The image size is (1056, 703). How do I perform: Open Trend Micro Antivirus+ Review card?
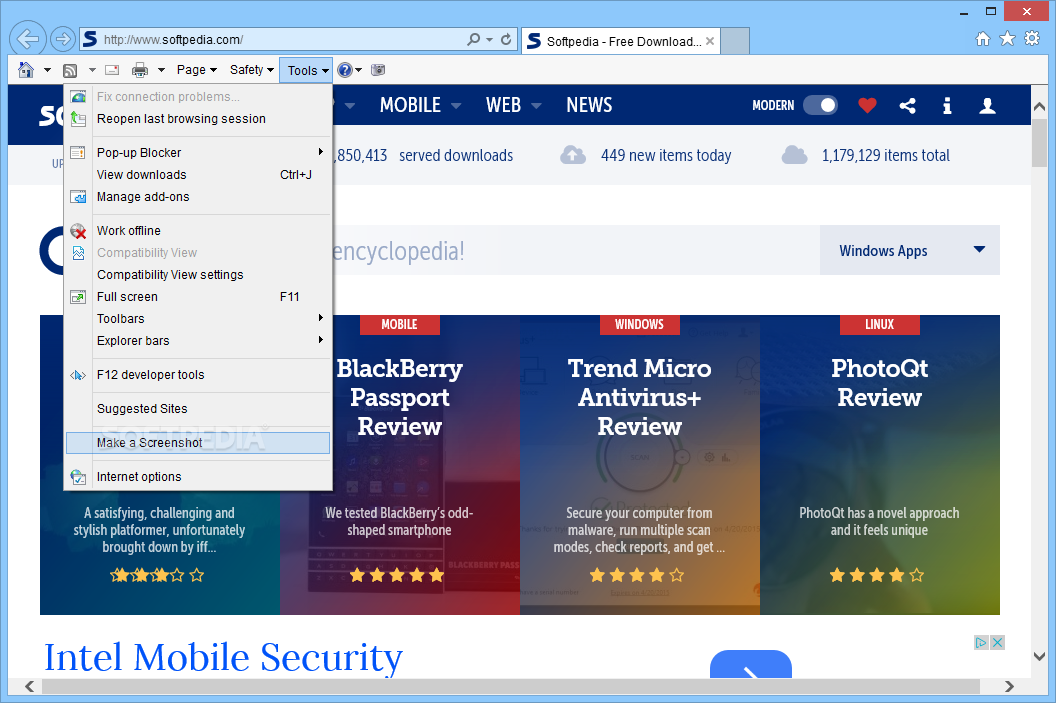[640, 465]
